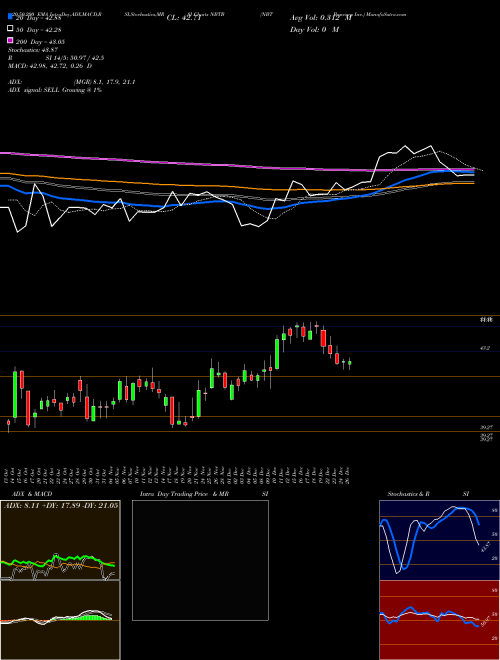Select the ADX: 8.11 +DY: 17.89 -DY: 21.05 header
Screen dimensions: 500x660
[x=61, y=505]
